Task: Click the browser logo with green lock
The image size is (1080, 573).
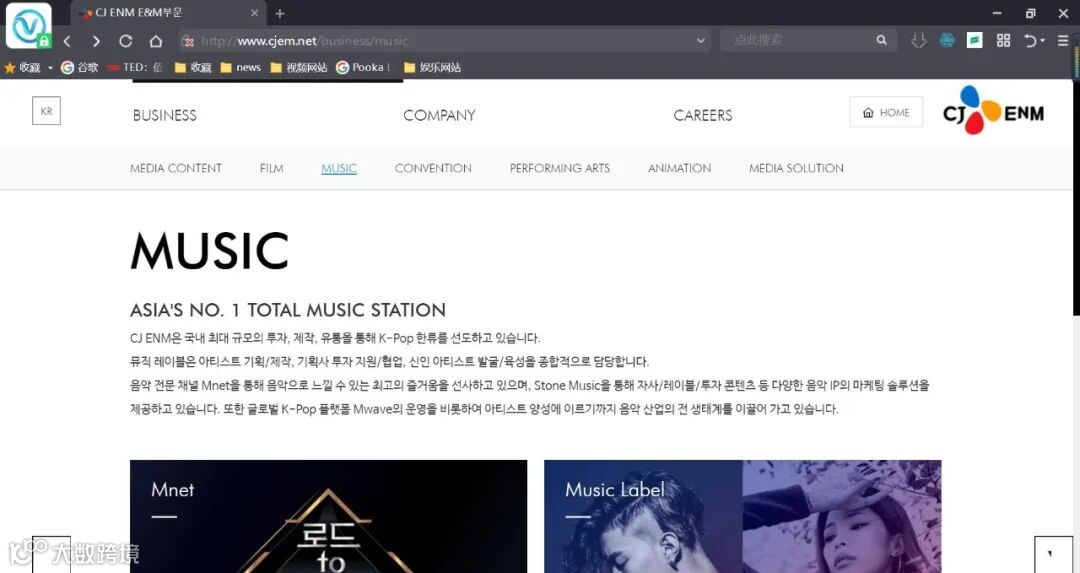Action: coord(28,25)
